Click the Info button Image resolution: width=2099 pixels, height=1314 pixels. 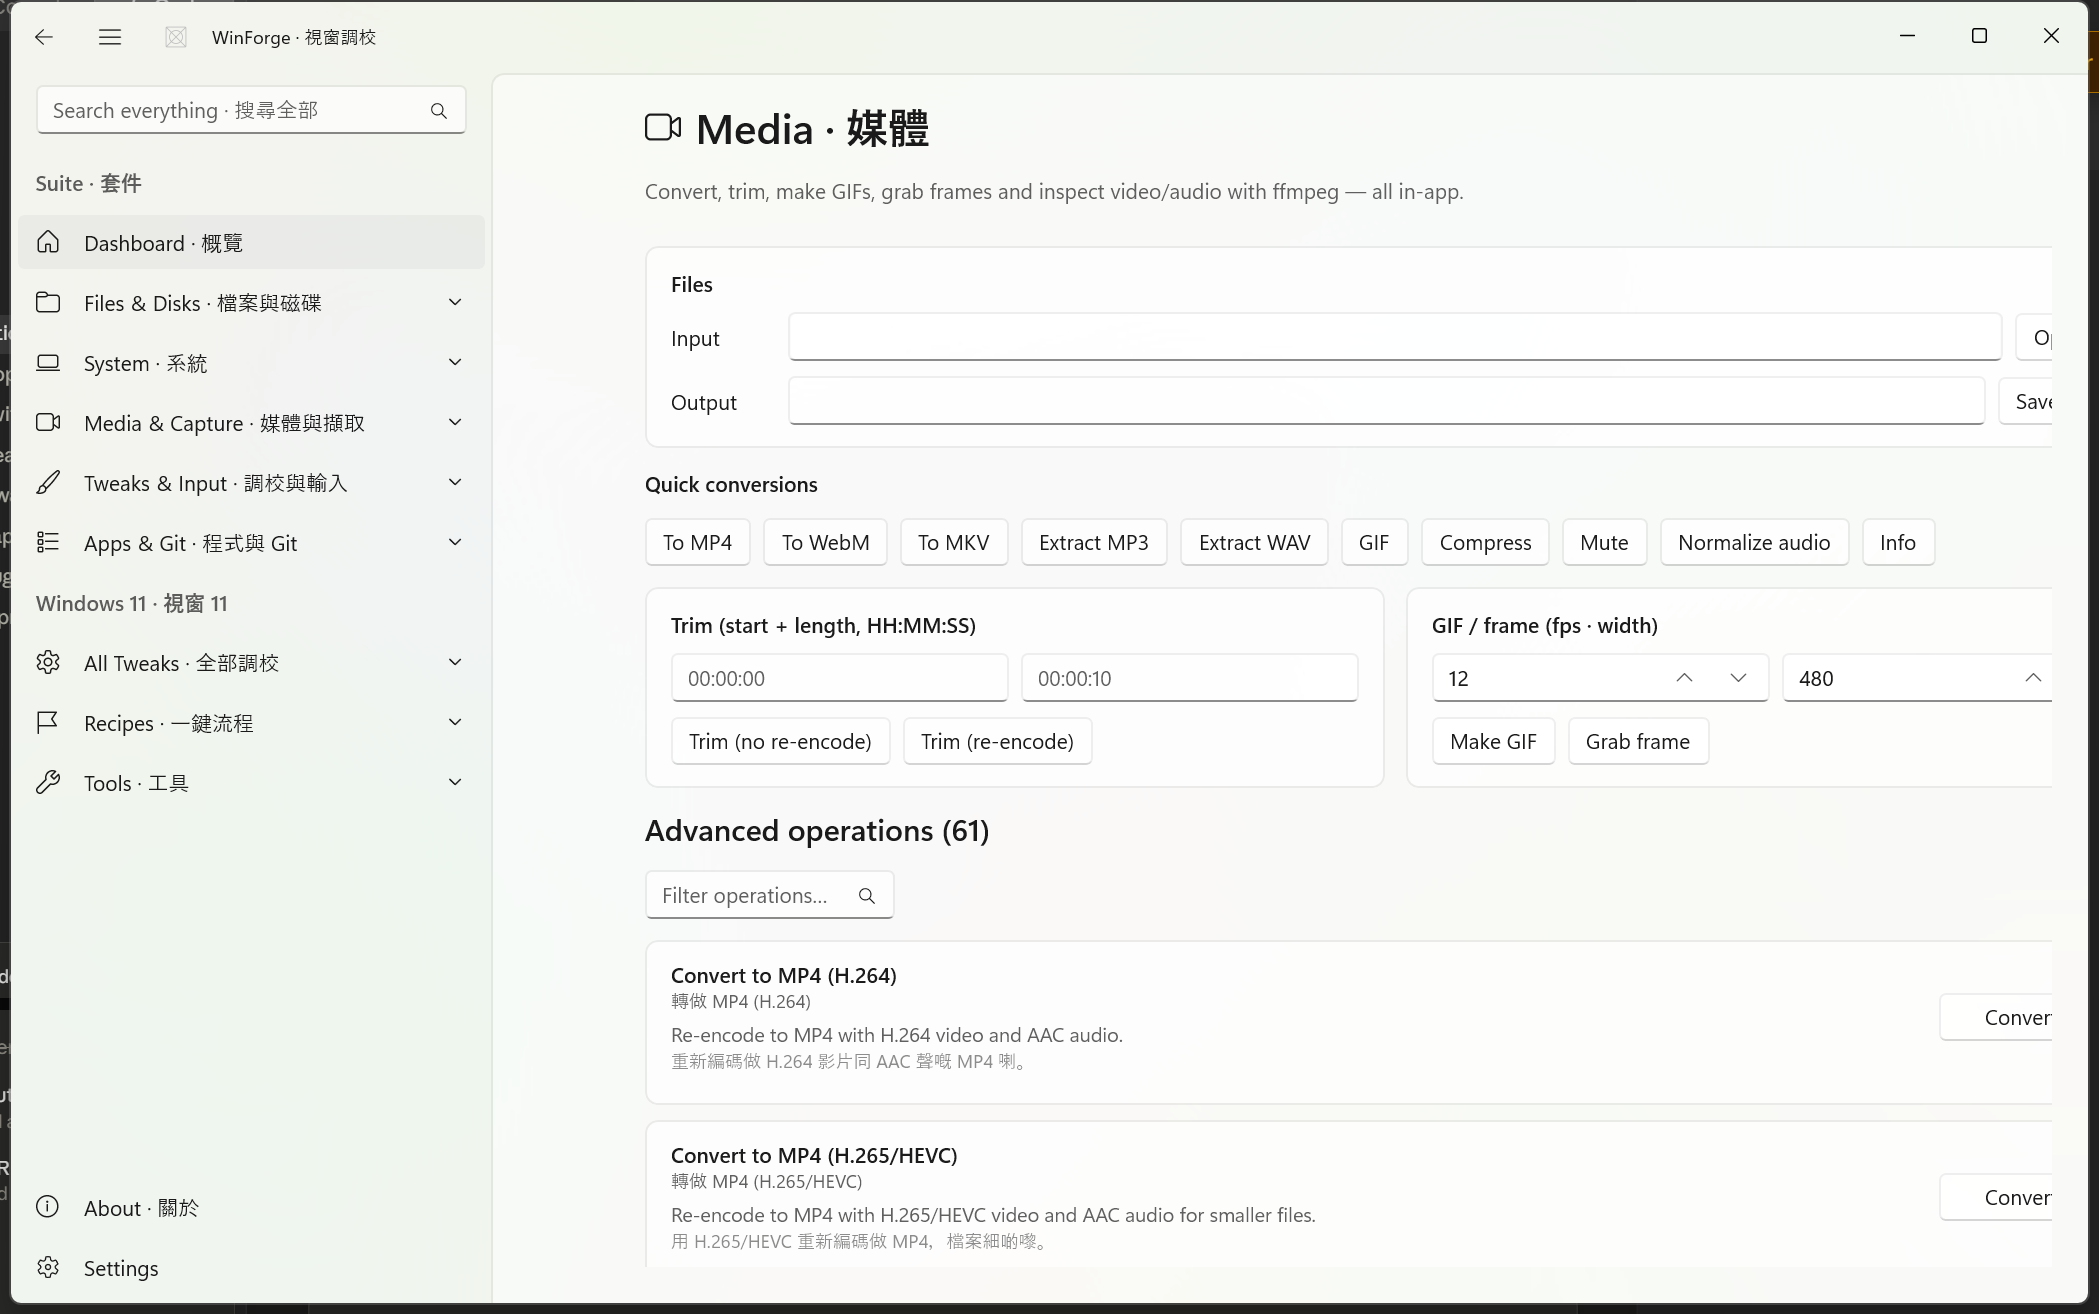click(1897, 542)
